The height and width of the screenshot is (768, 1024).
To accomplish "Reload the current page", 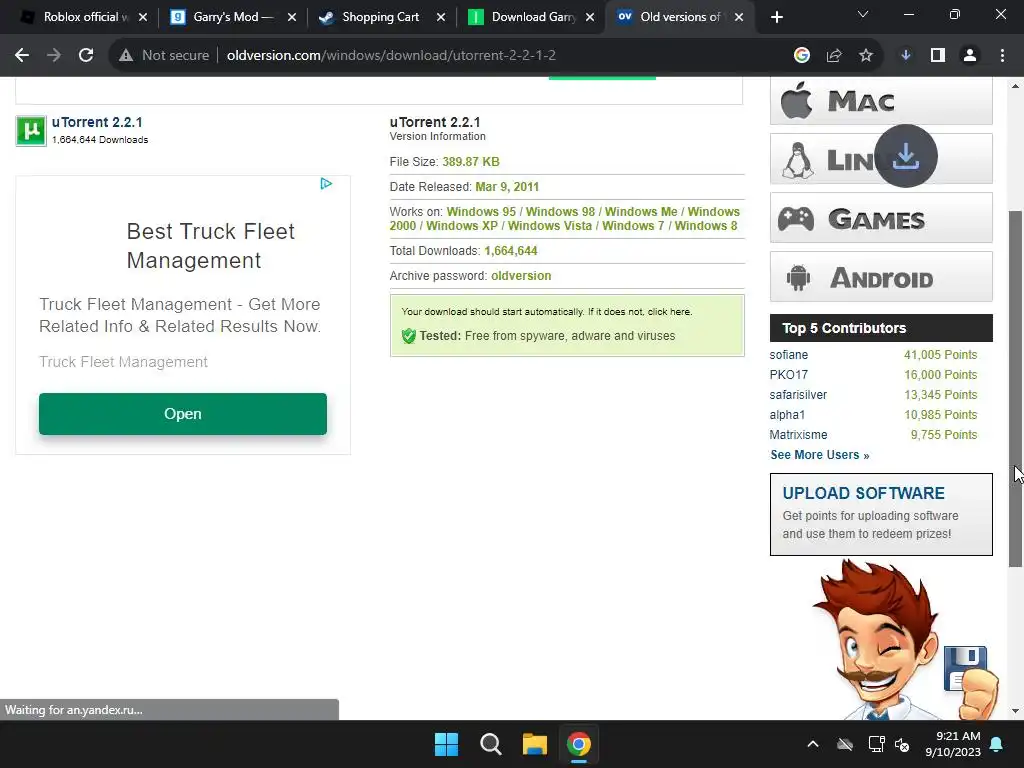I will click(x=86, y=56).
